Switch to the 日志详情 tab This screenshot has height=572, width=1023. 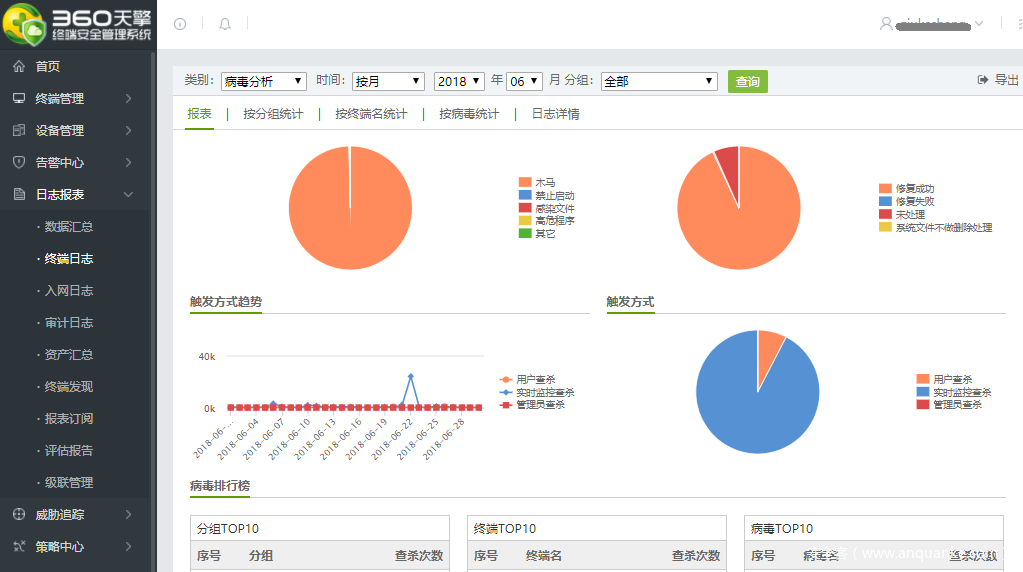click(x=555, y=114)
